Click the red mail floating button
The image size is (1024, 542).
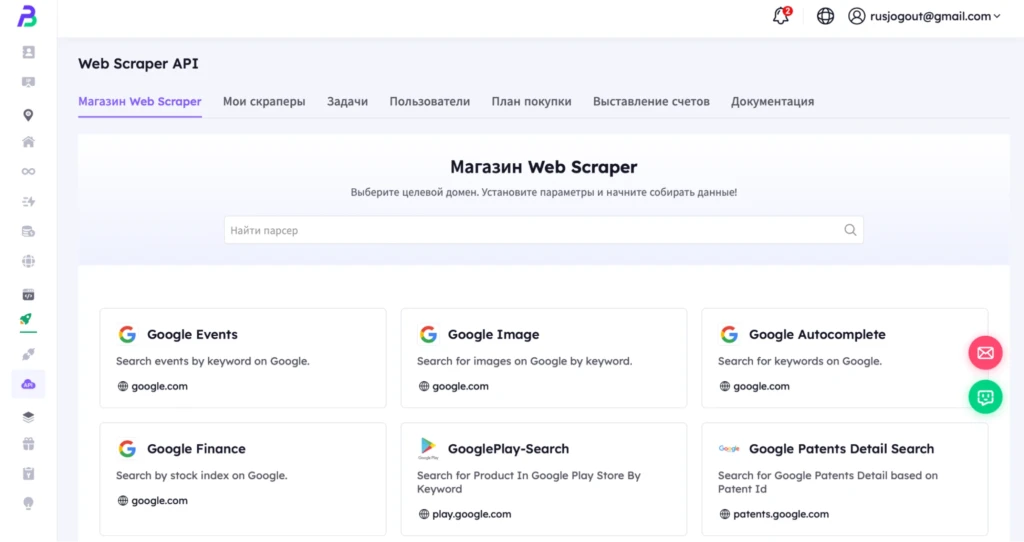point(985,353)
